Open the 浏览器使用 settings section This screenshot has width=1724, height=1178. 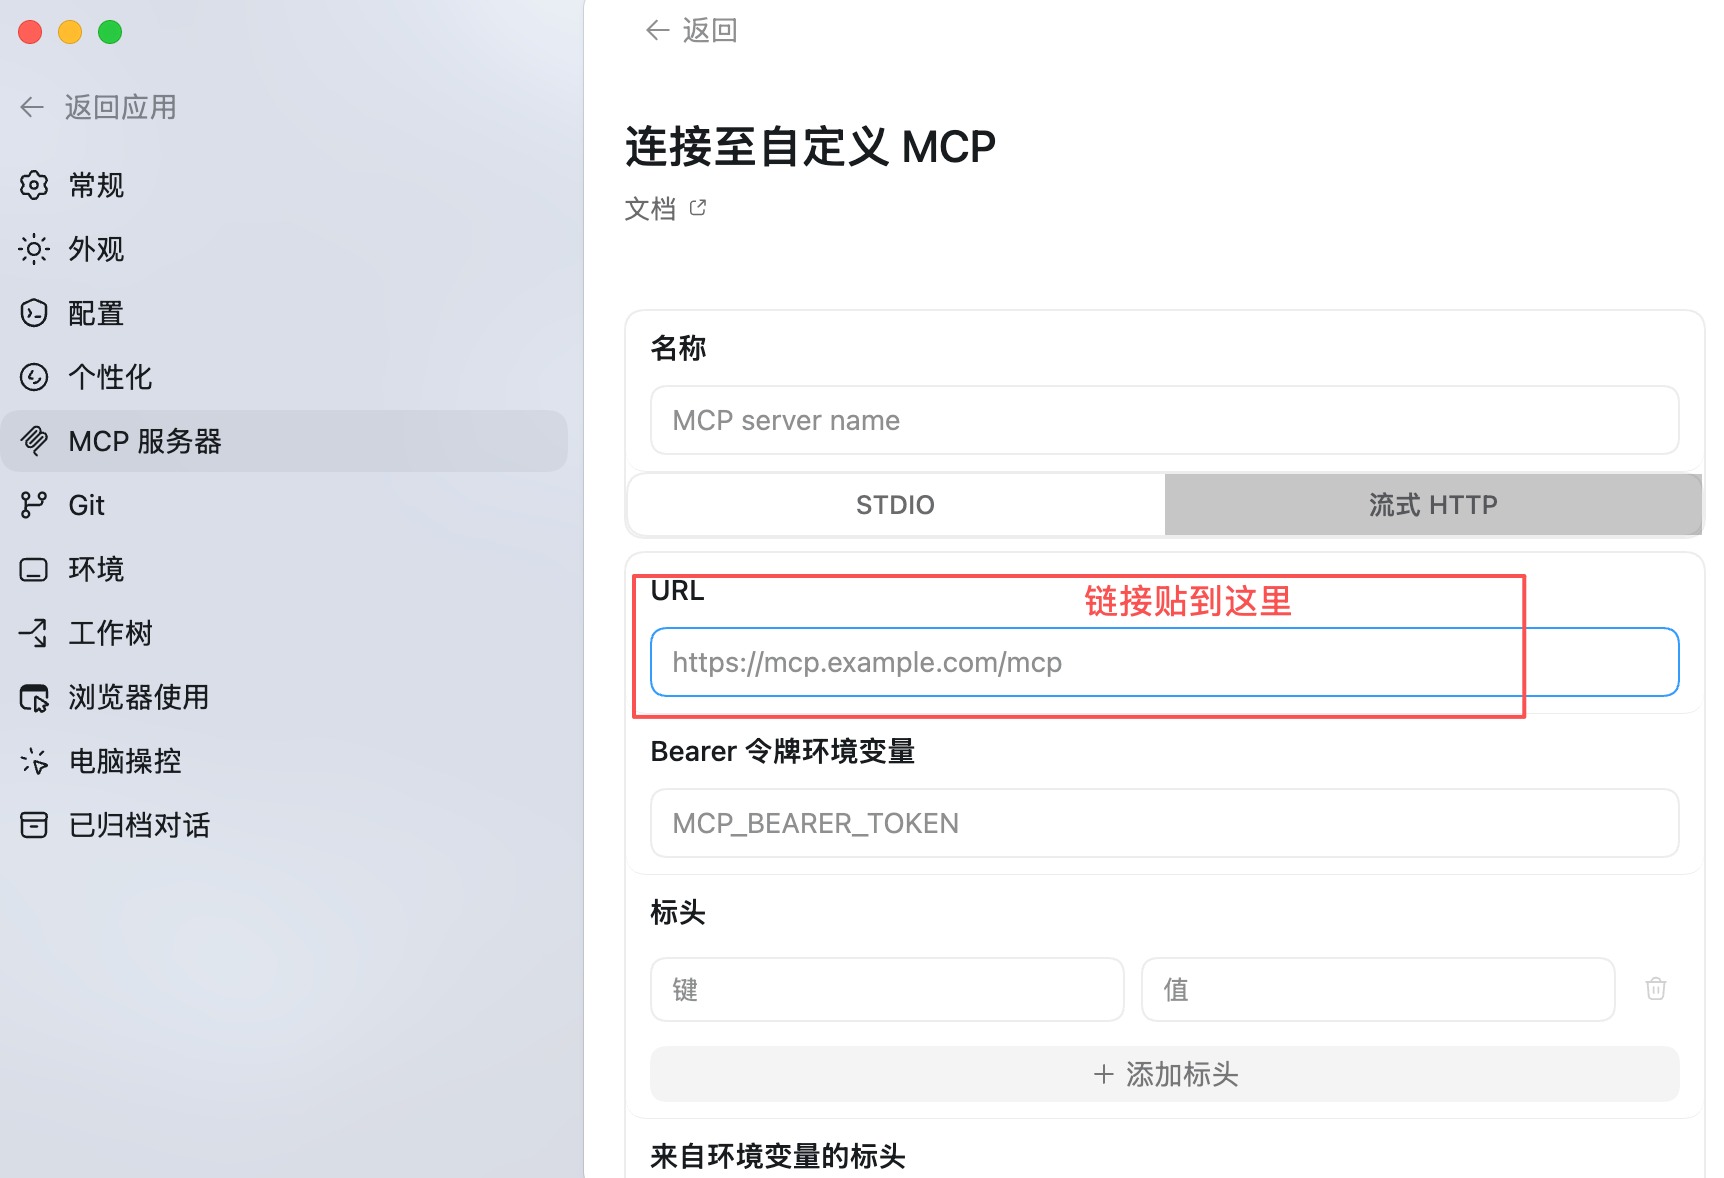284,697
